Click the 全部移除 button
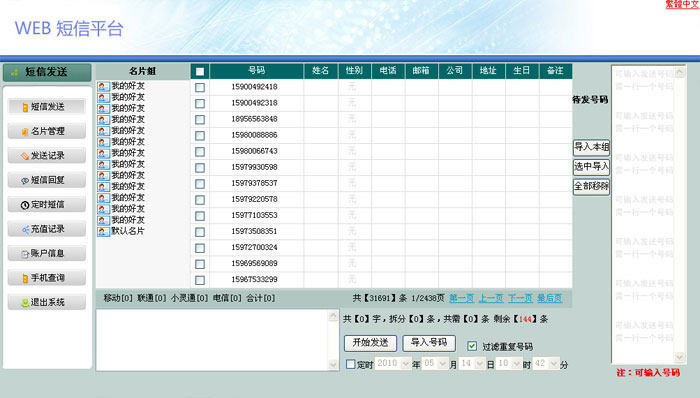The image size is (700, 398). [x=591, y=187]
